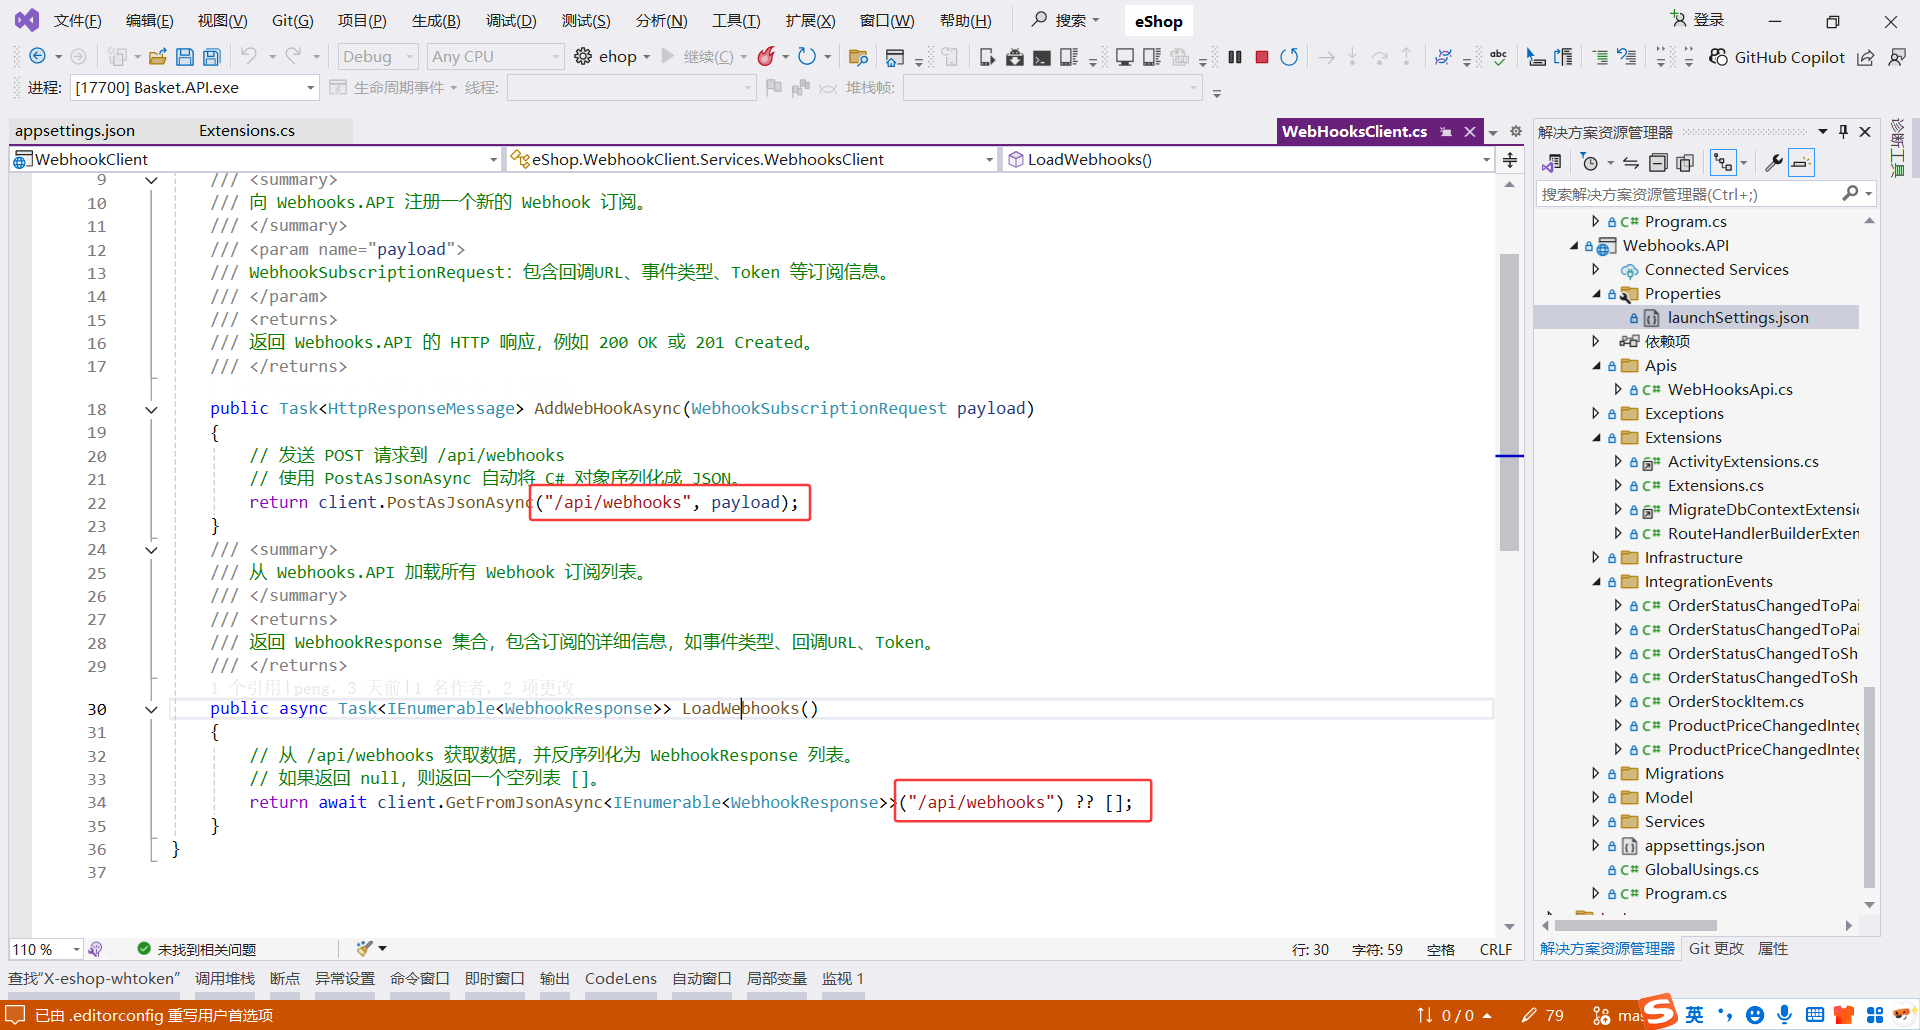This screenshot has width=1920, height=1030.
Task: Open the Any CPU platform dropdown
Action: coord(495,57)
